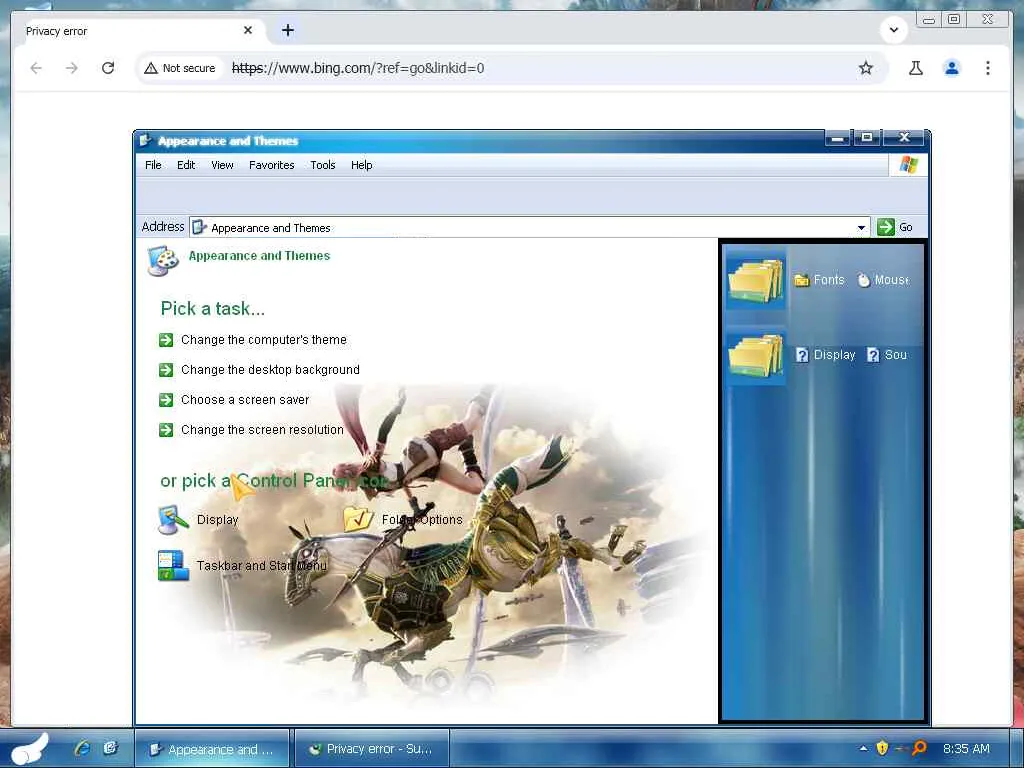
Task: Open the View menu
Action: click(x=222, y=165)
